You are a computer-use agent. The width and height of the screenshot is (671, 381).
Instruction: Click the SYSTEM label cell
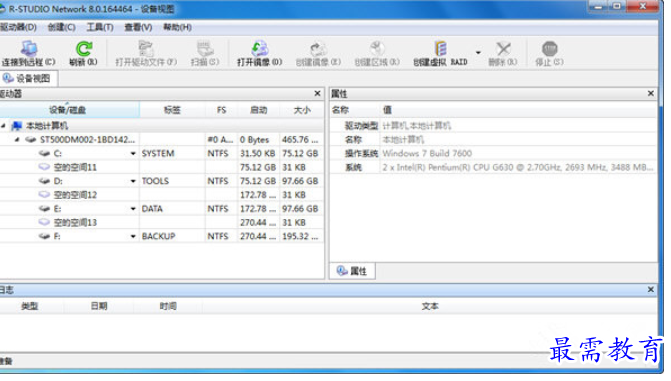click(x=158, y=153)
